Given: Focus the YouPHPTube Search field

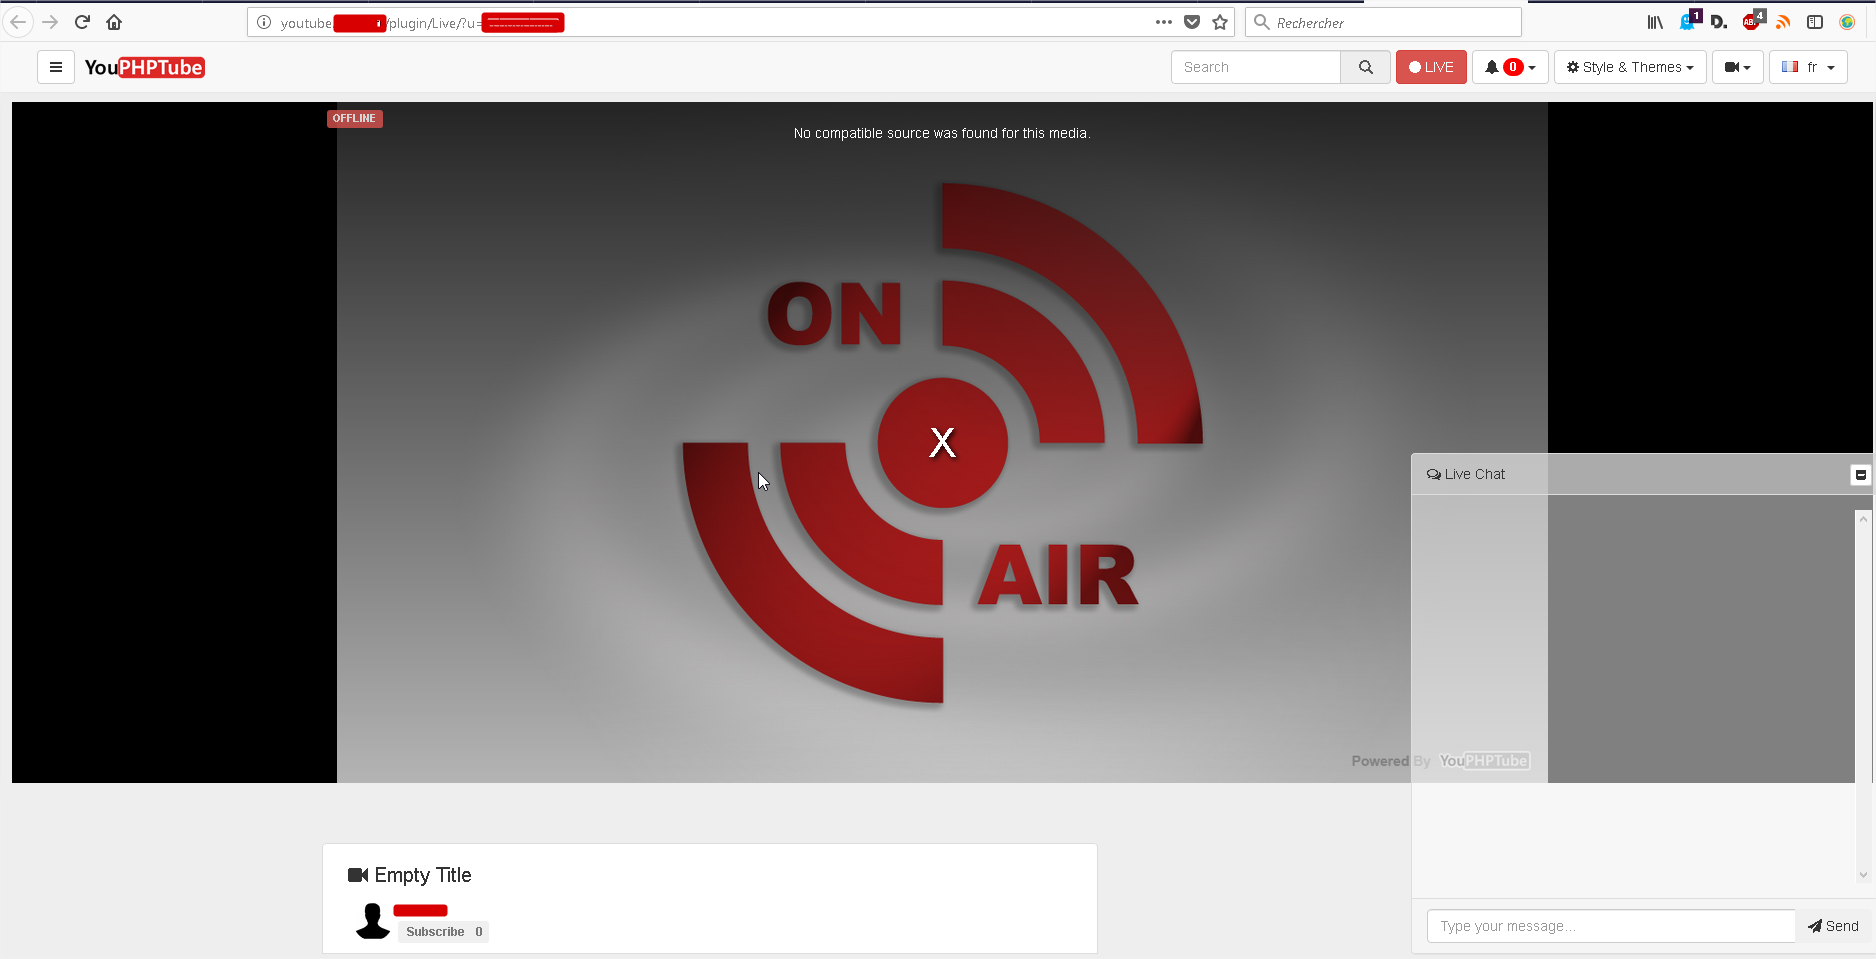Looking at the screenshot, I should [1256, 67].
